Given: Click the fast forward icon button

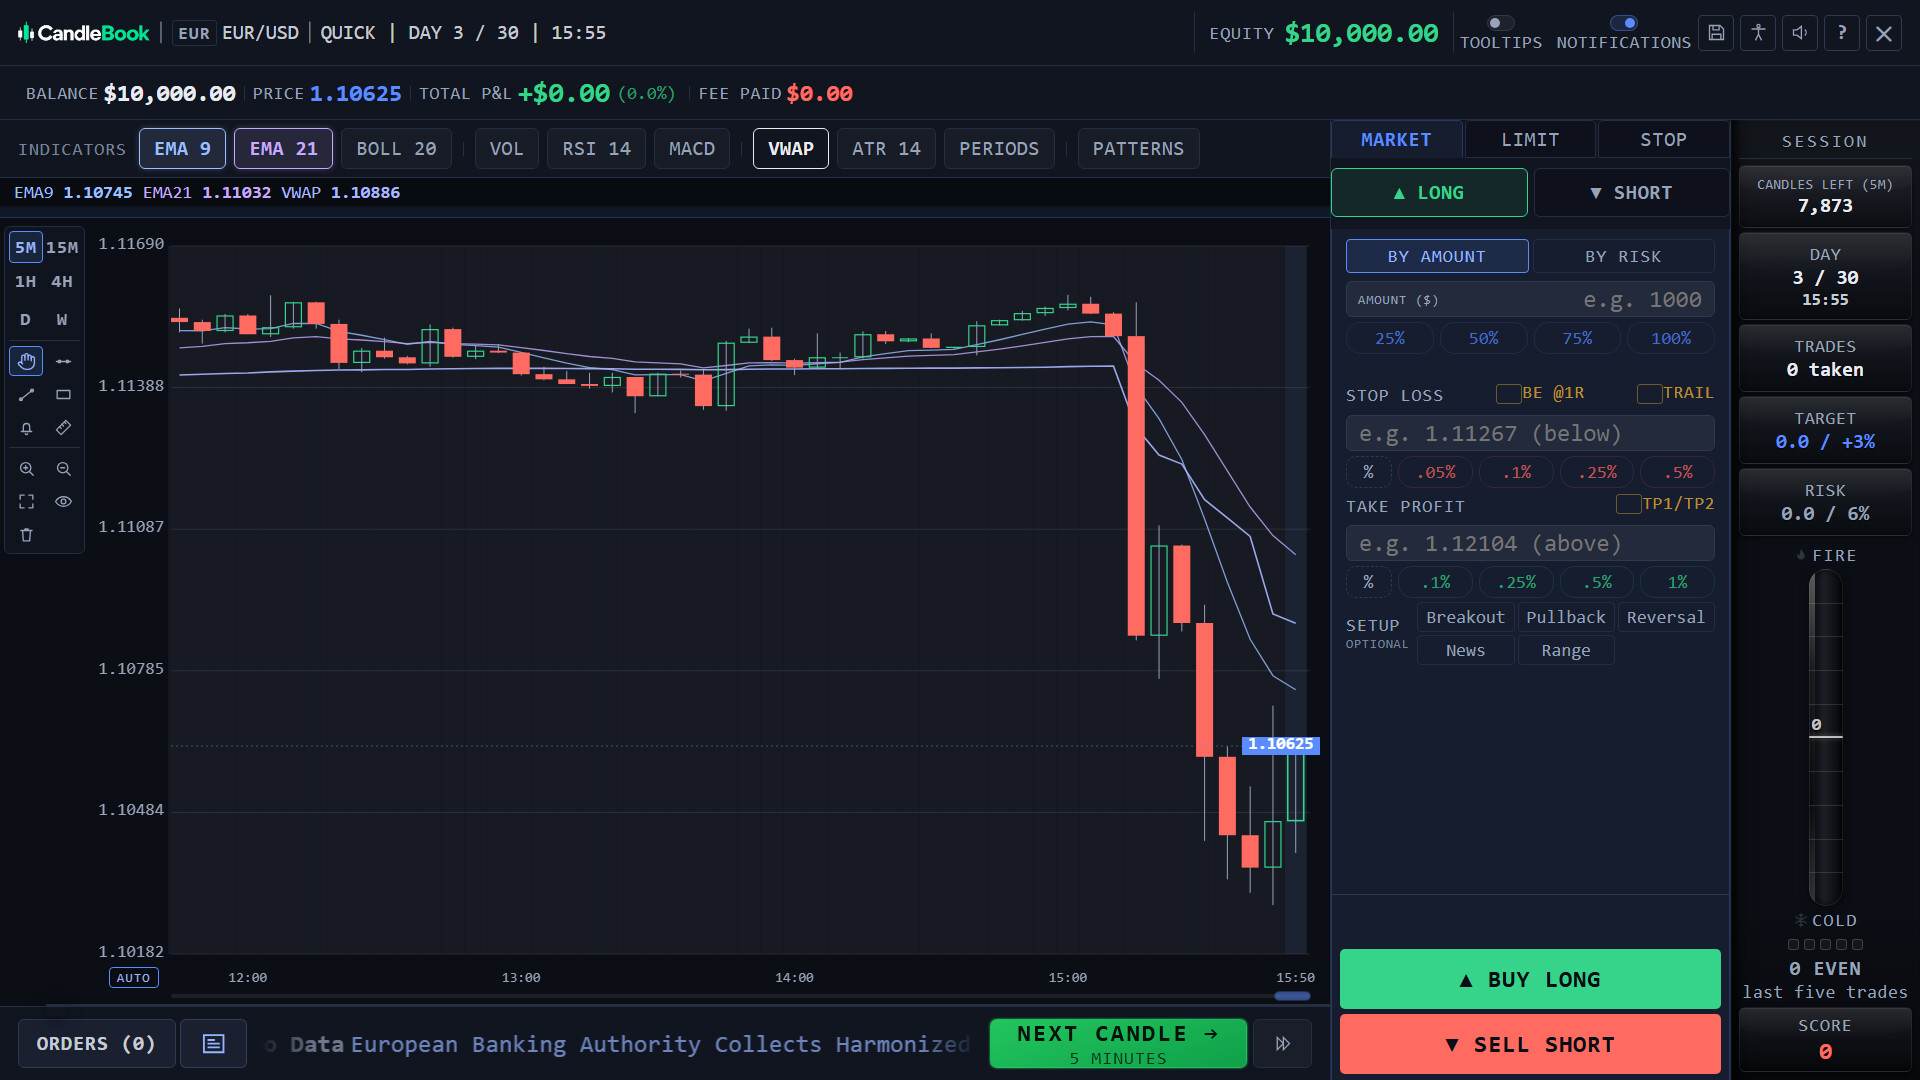Looking at the screenshot, I should (1283, 1044).
